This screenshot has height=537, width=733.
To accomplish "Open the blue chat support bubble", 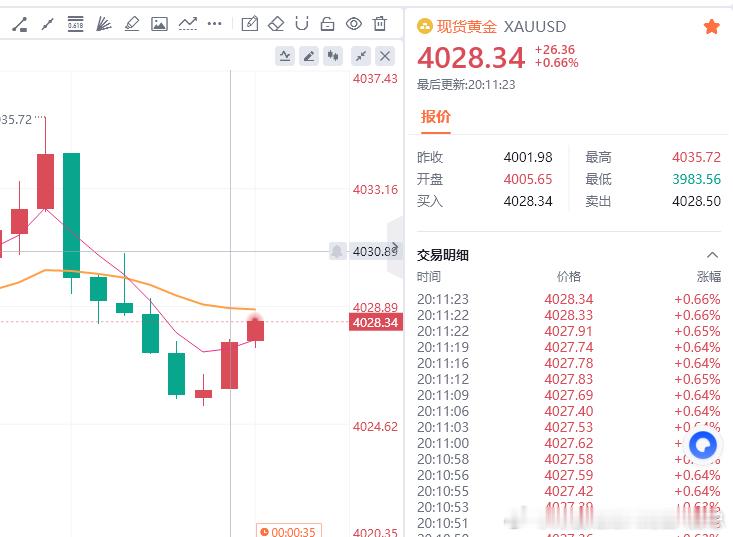I will pyautogui.click(x=703, y=444).
